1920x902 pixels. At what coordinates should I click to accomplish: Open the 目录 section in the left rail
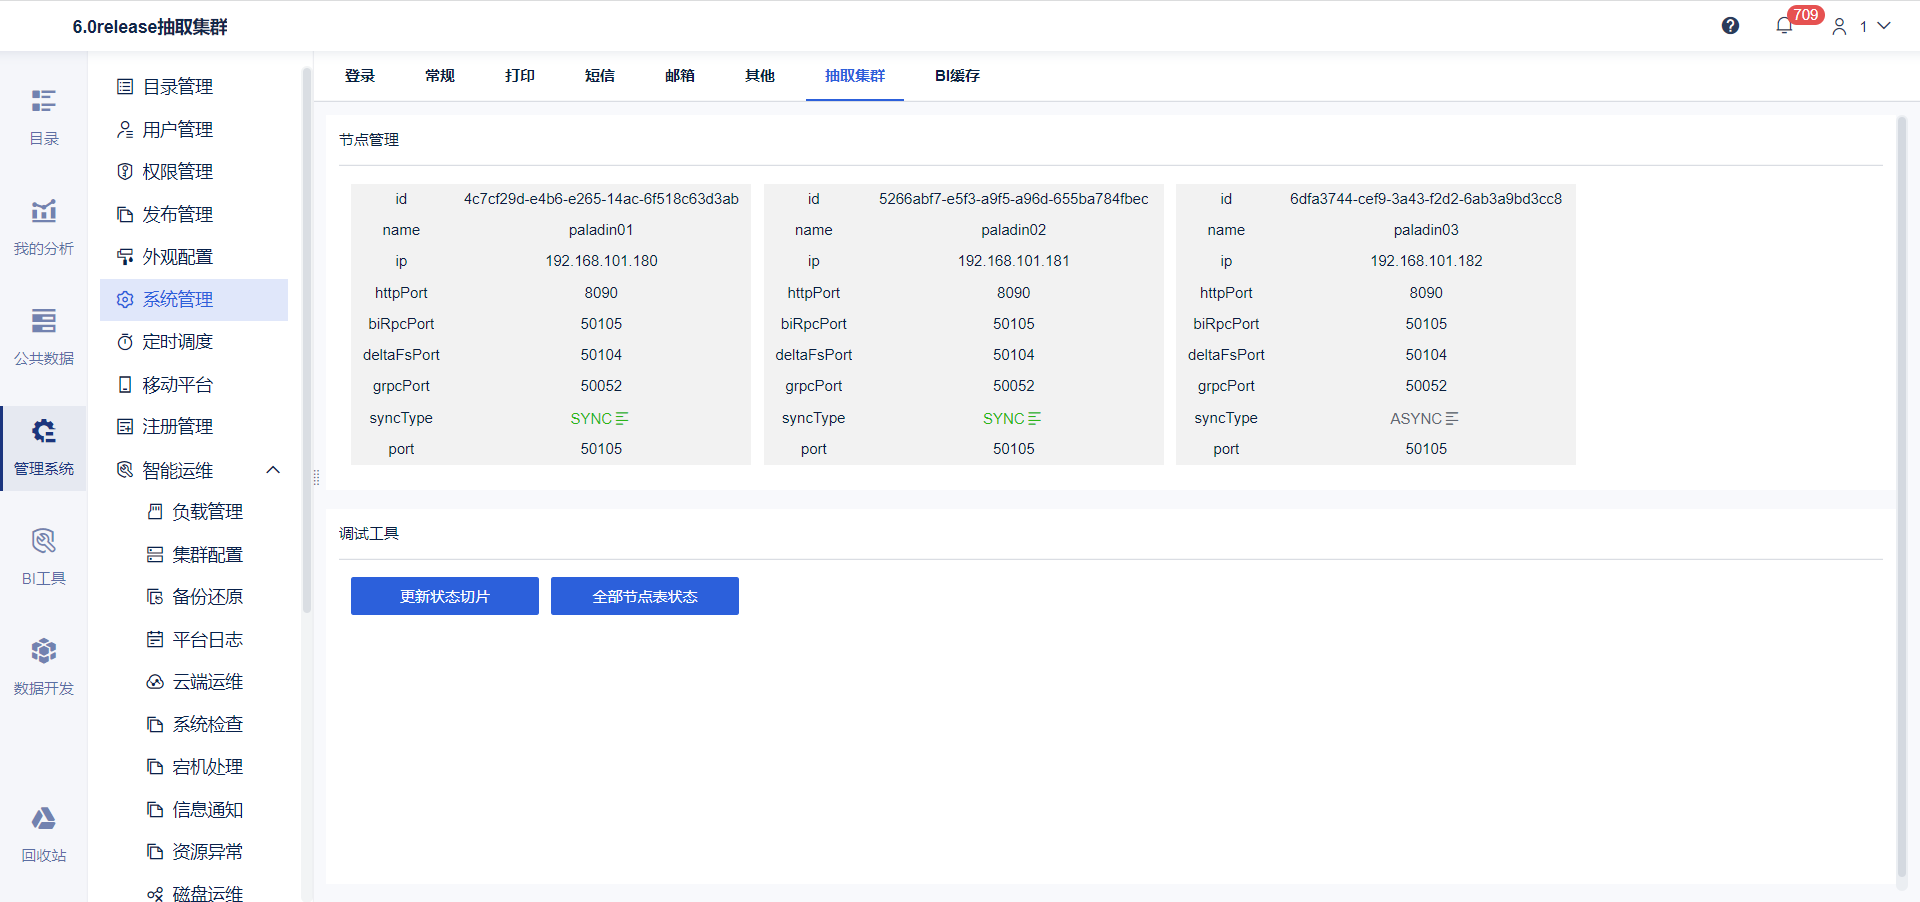43,117
